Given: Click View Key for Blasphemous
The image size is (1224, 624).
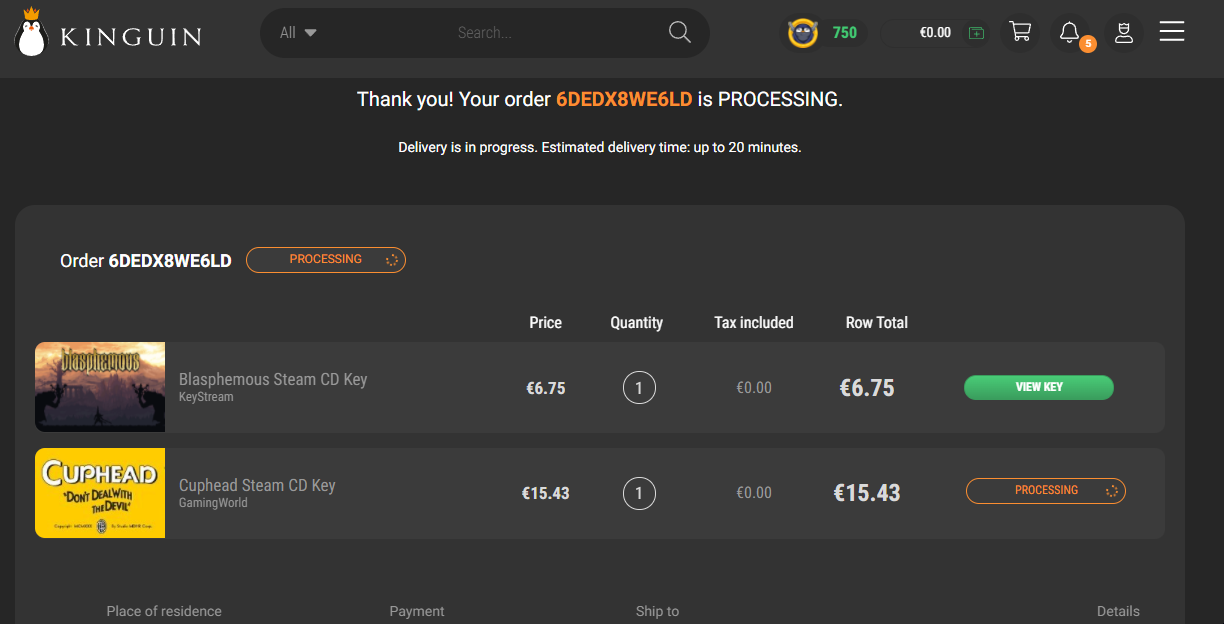Looking at the screenshot, I should (x=1038, y=388).
